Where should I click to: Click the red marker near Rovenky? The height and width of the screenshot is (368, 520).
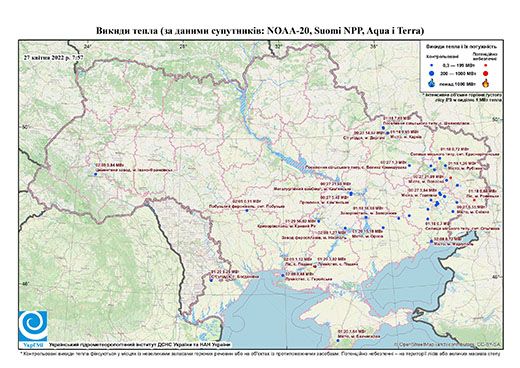474,200
